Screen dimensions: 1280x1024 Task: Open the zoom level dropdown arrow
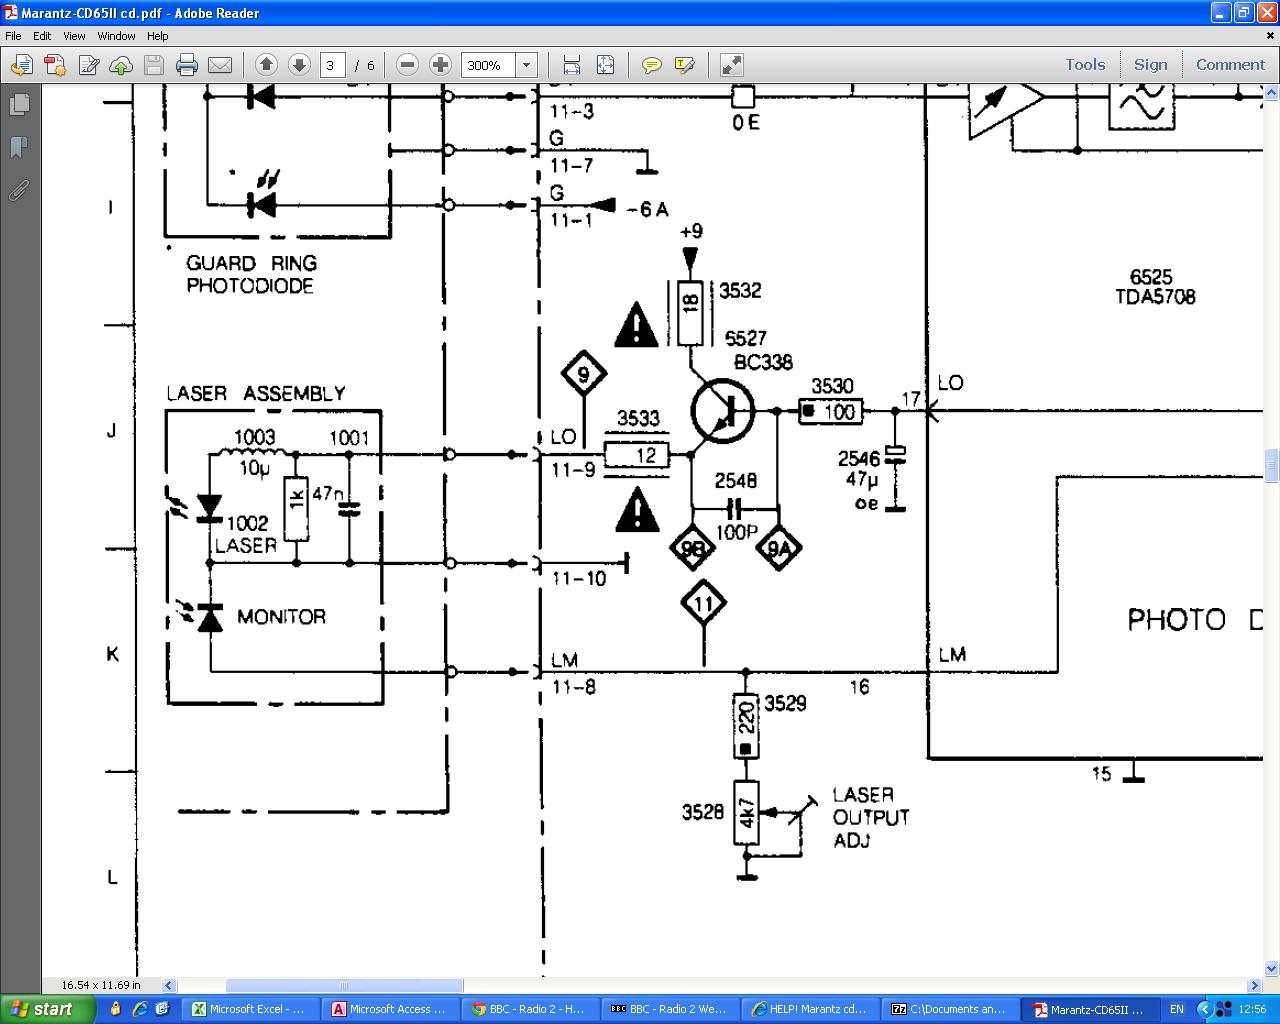(527, 65)
